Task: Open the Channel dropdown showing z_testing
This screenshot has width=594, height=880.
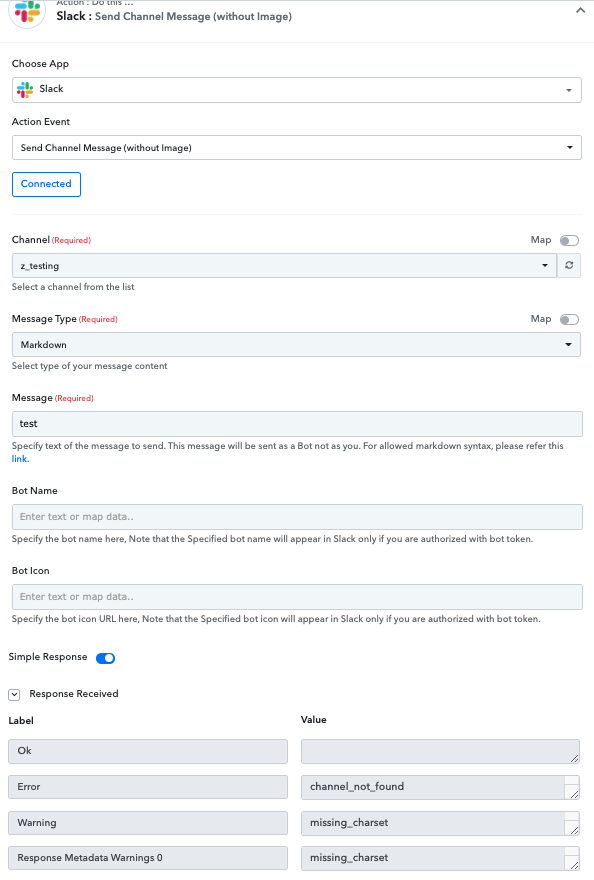Action: tap(284, 265)
